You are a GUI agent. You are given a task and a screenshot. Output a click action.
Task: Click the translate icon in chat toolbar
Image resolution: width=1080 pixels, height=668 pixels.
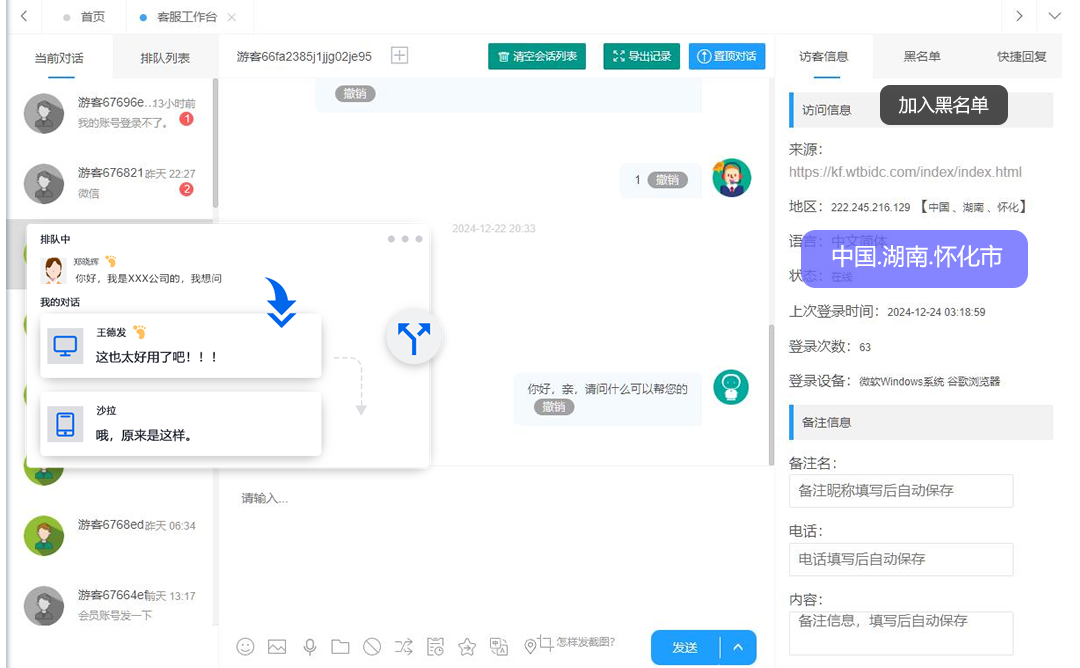[x=499, y=647]
